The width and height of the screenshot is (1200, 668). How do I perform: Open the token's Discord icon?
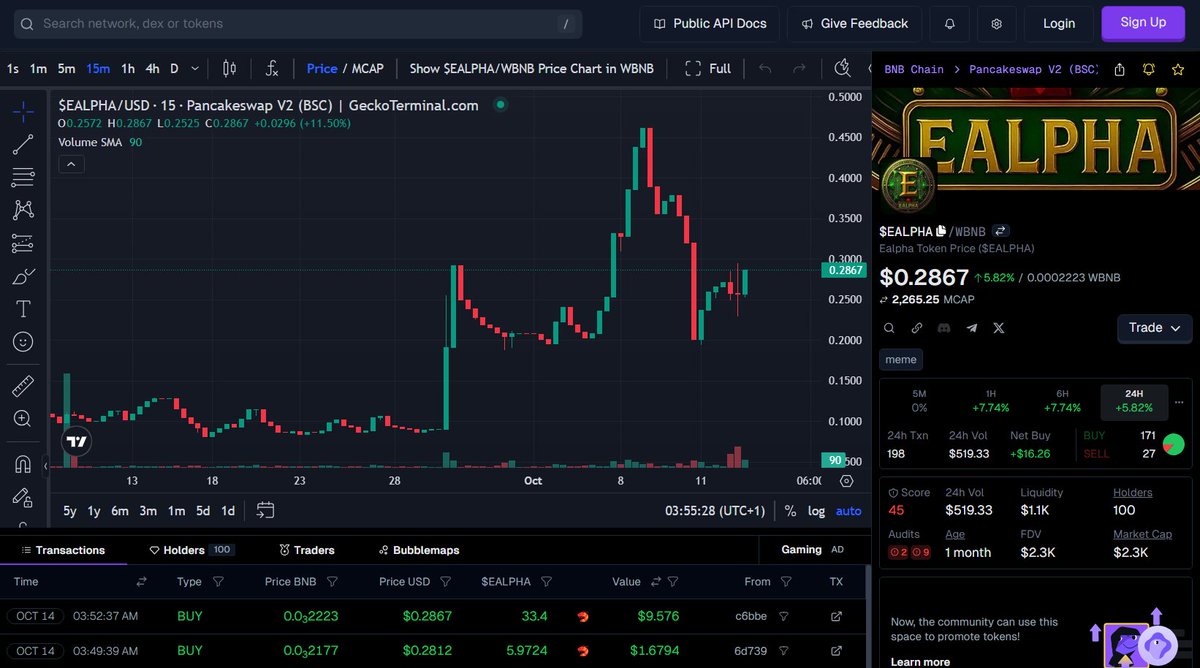pyautogui.click(x=944, y=328)
